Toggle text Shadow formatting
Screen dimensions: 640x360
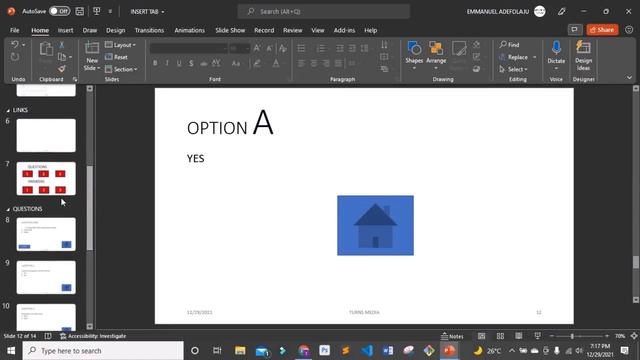(x=191, y=63)
